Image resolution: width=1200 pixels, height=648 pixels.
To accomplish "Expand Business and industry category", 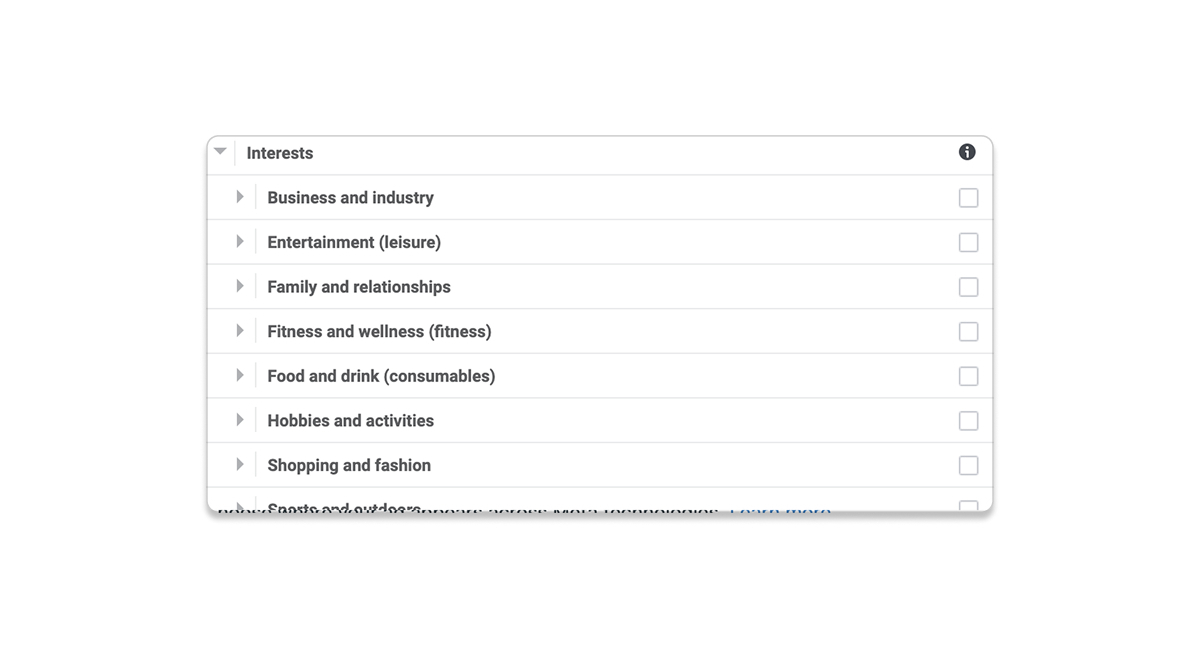I will click(x=240, y=197).
